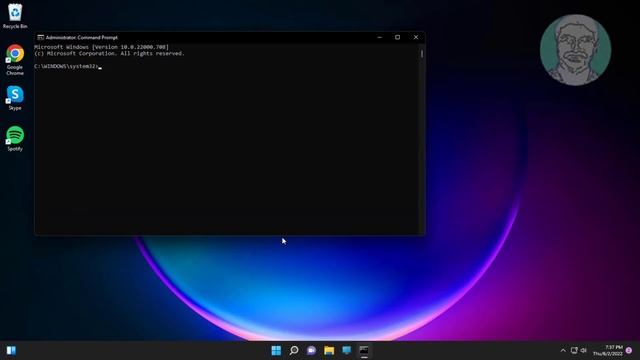Viewport: 640px width, 360px height.
Task: Click the C:\WINDOWS\system32> prompt line
Action: [x=68, y=66]
